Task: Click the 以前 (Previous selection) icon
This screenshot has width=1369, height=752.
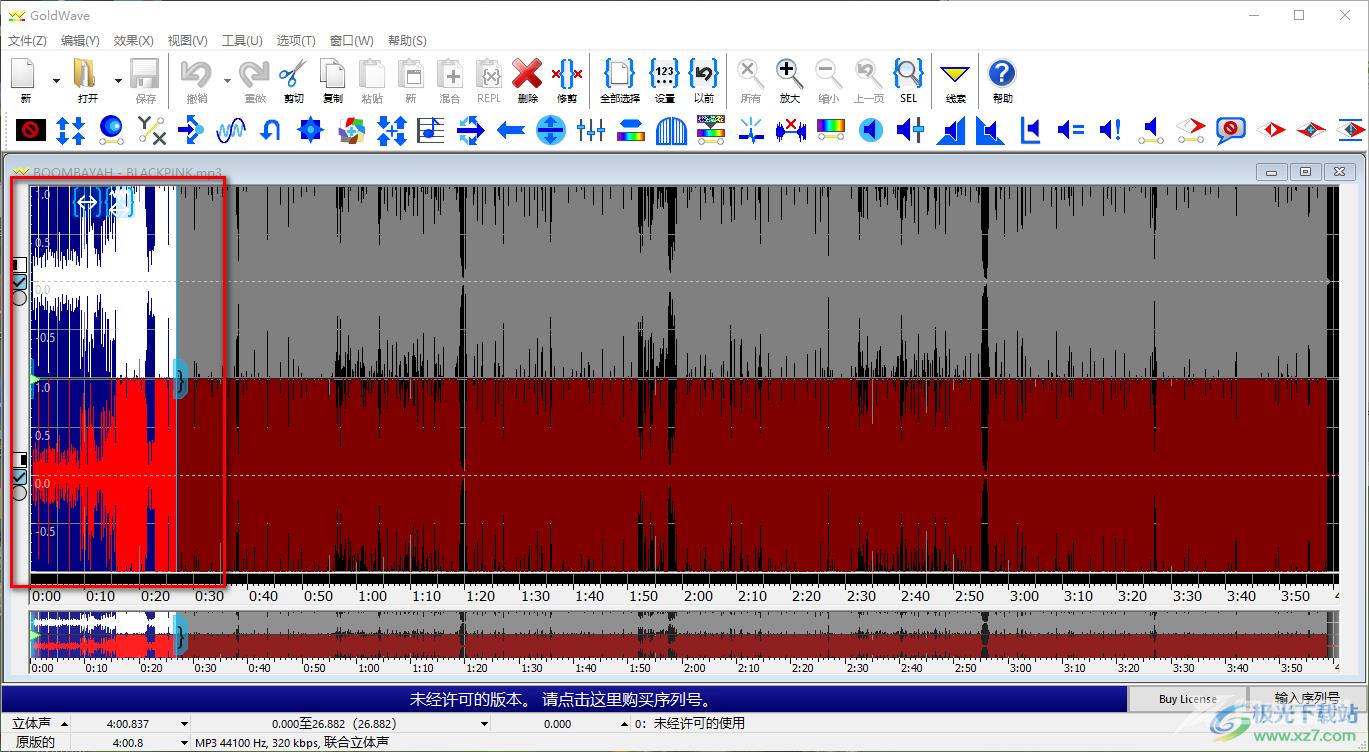Action: point(704,80)
